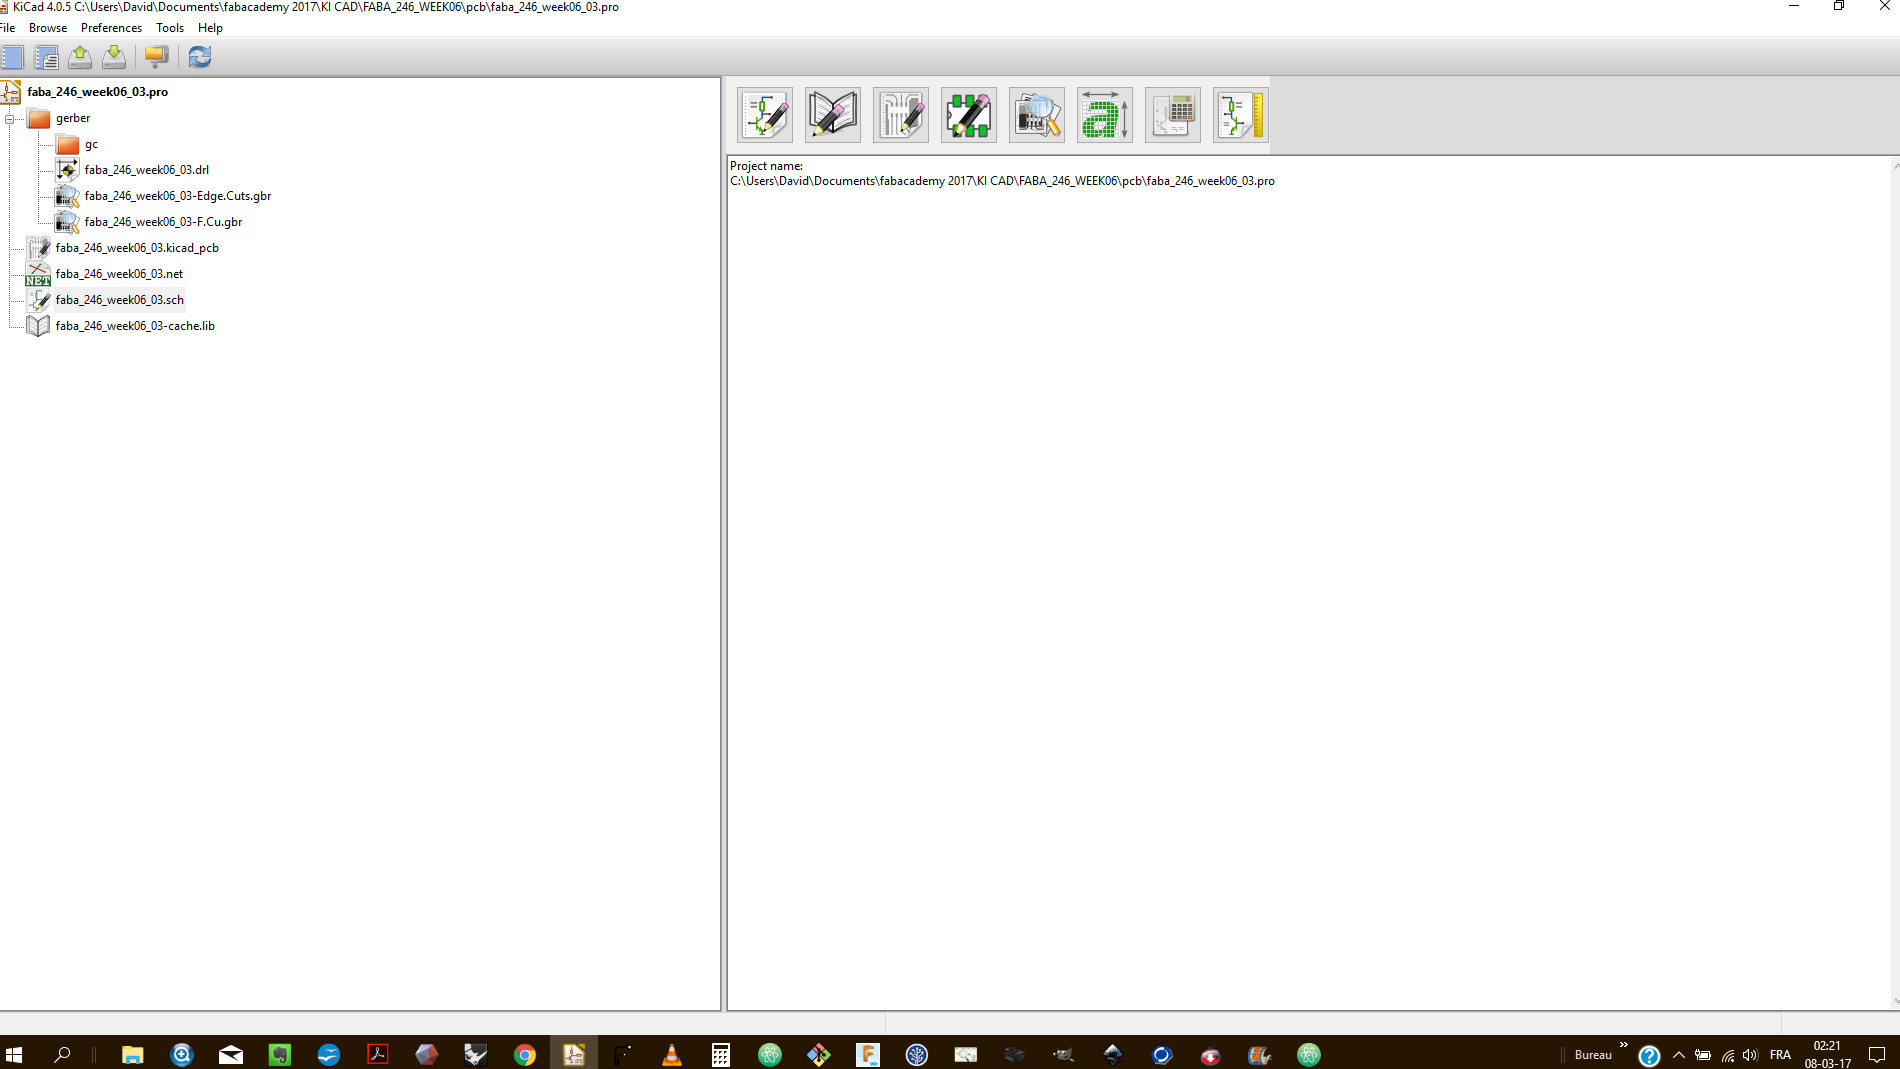Open VLC media player from taskbar
This screenshot has height=1069, width=1900.
tap(672, 1054)
